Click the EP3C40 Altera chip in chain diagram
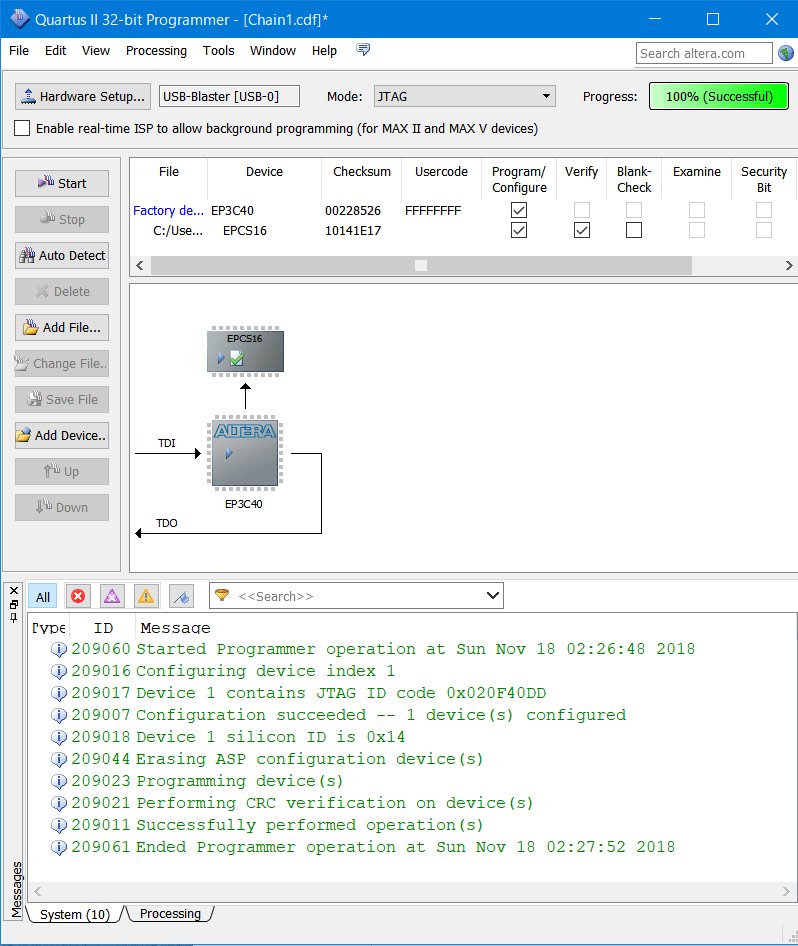Image resolution: width=798 pixels, height=946 pixels. [245, 452]
